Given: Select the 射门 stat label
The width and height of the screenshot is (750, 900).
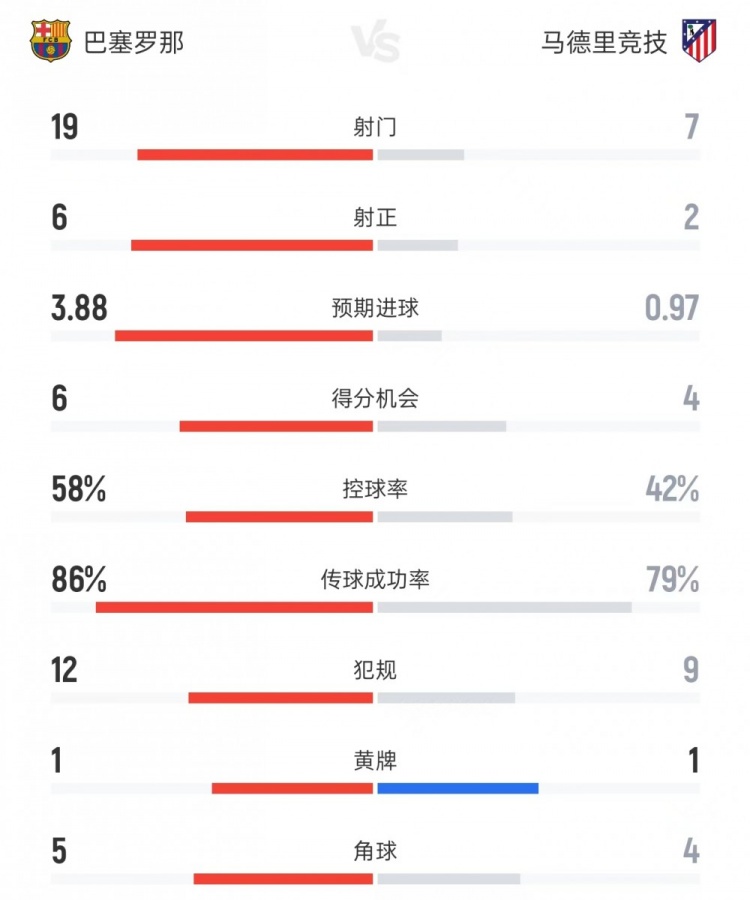Looking at the screenshot, I should click(x=375, y=127).
